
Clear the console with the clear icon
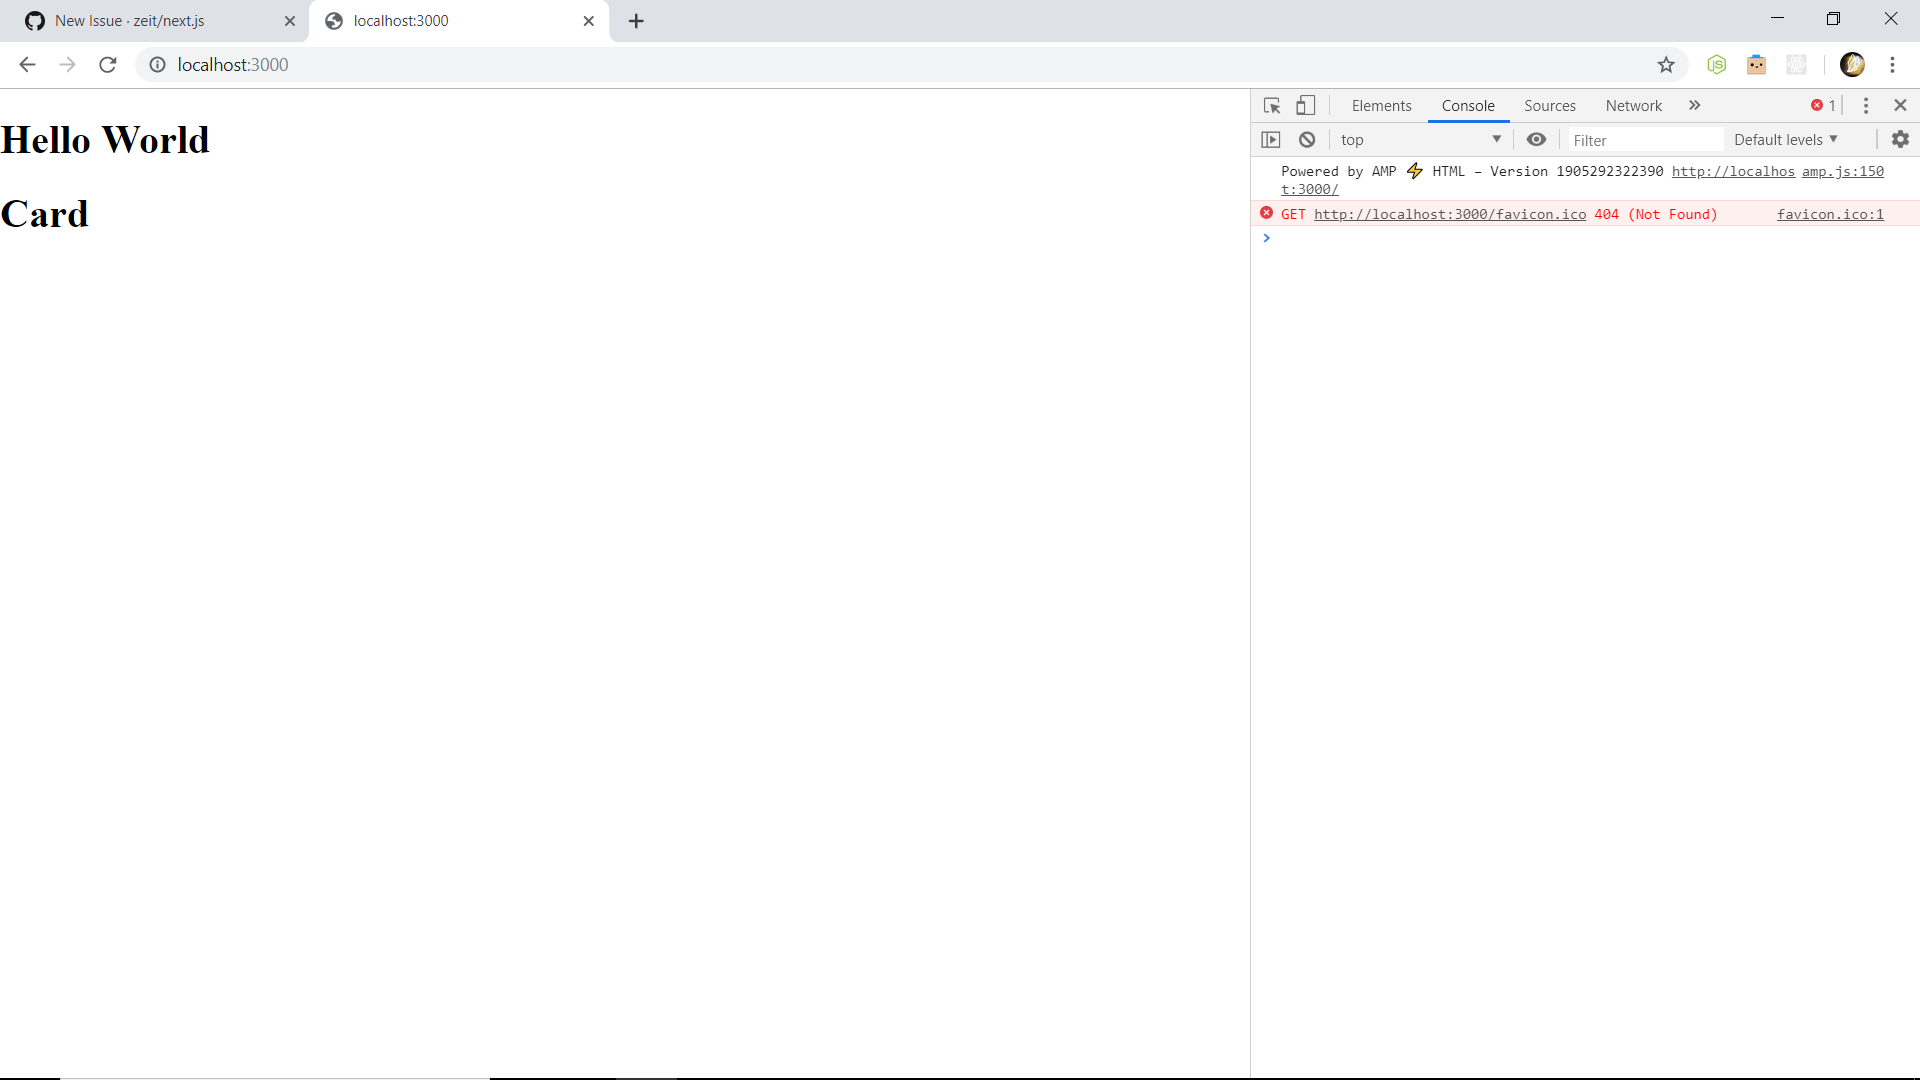1306,139
